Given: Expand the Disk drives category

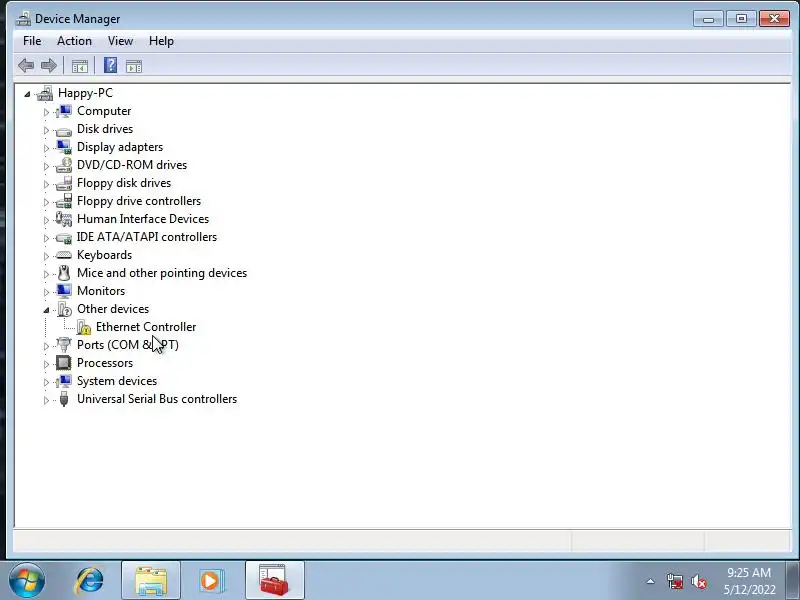Looking at the screenshot, I should (x=46, y=130).
